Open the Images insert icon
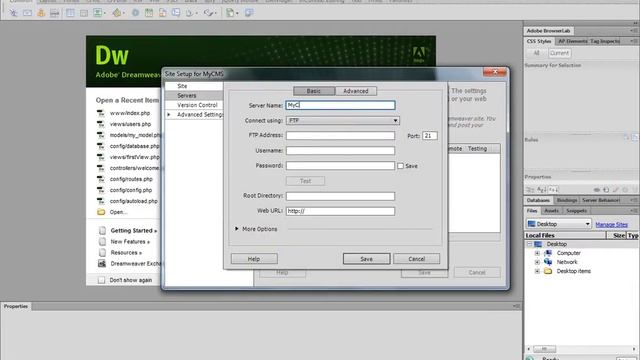This screenshot has height=360, width=640. [x=98, y=13]
